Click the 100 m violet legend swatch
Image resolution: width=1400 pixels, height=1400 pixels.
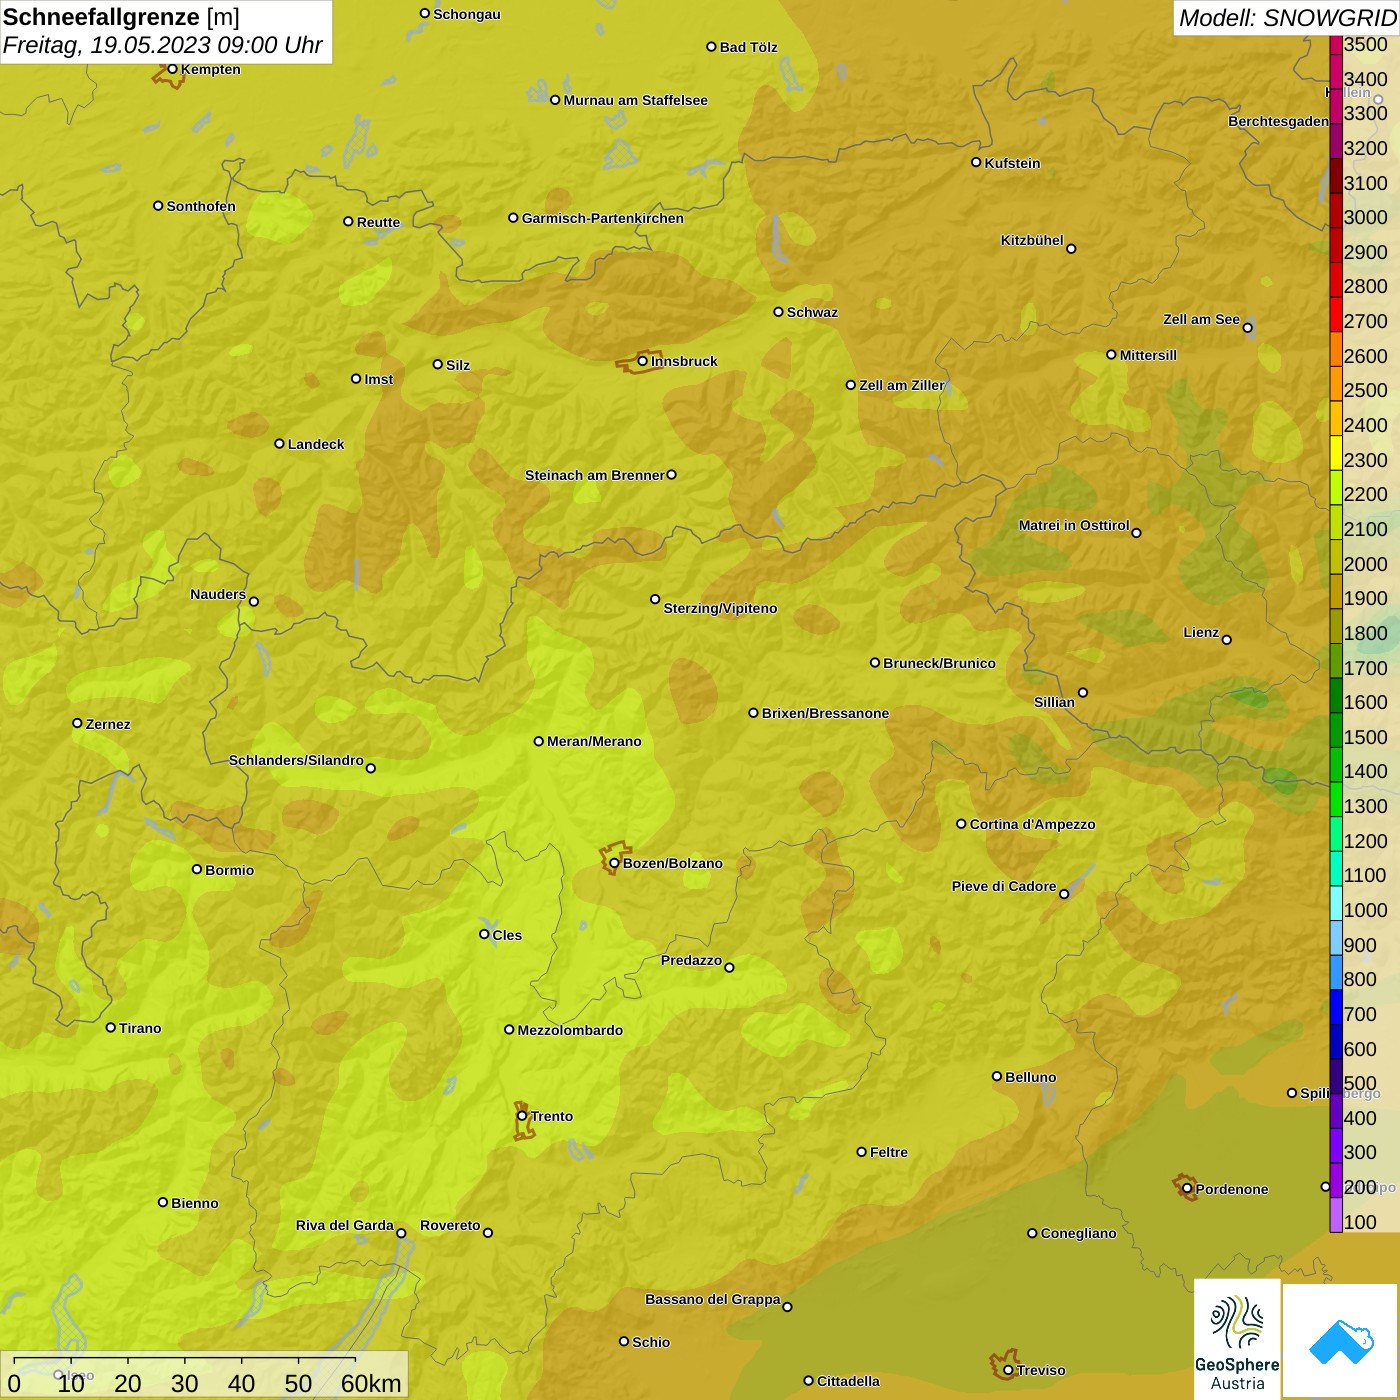[1335, 1215]
